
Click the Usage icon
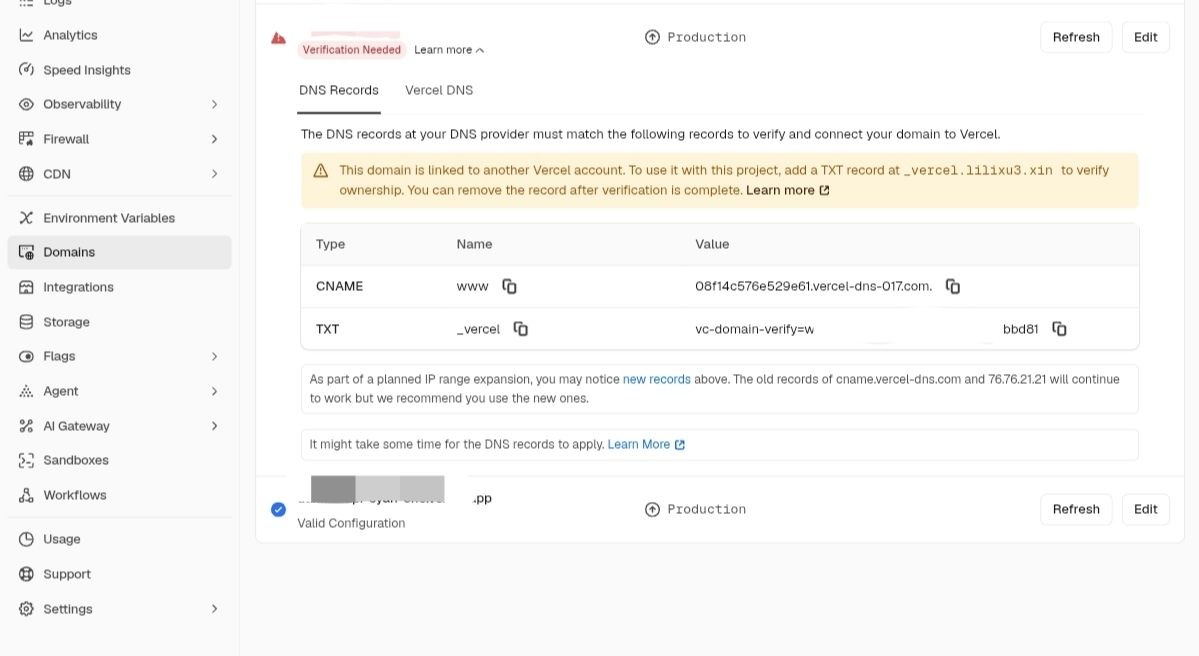(26, 539)
